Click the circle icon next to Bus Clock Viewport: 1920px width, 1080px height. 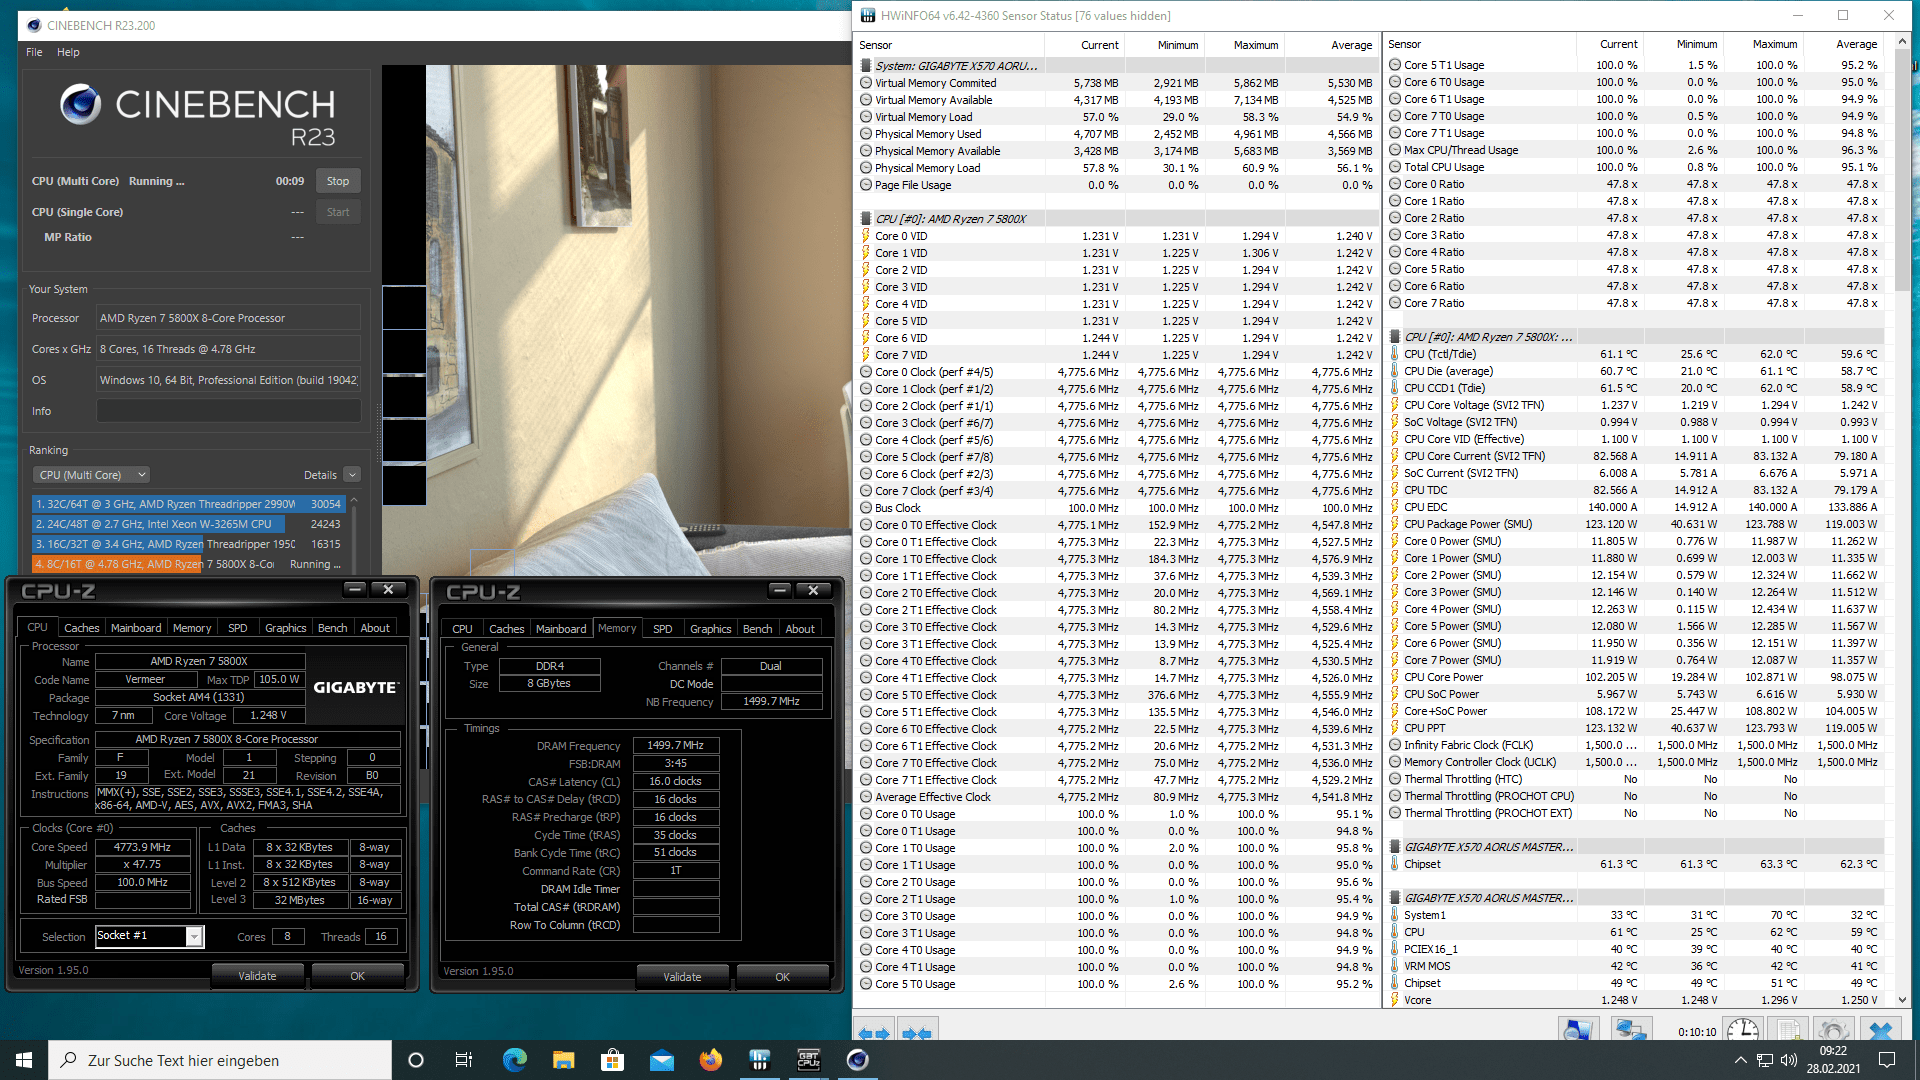866,508
